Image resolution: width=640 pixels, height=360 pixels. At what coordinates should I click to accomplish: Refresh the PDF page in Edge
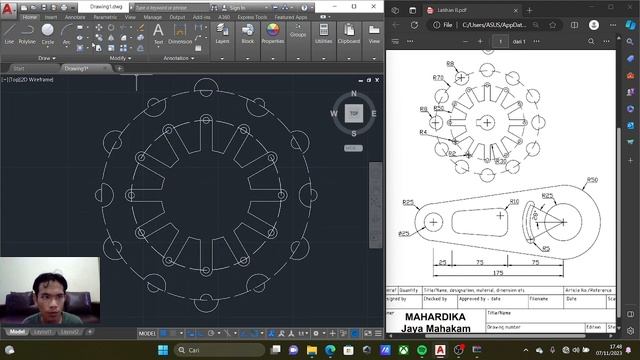point(414,25)
